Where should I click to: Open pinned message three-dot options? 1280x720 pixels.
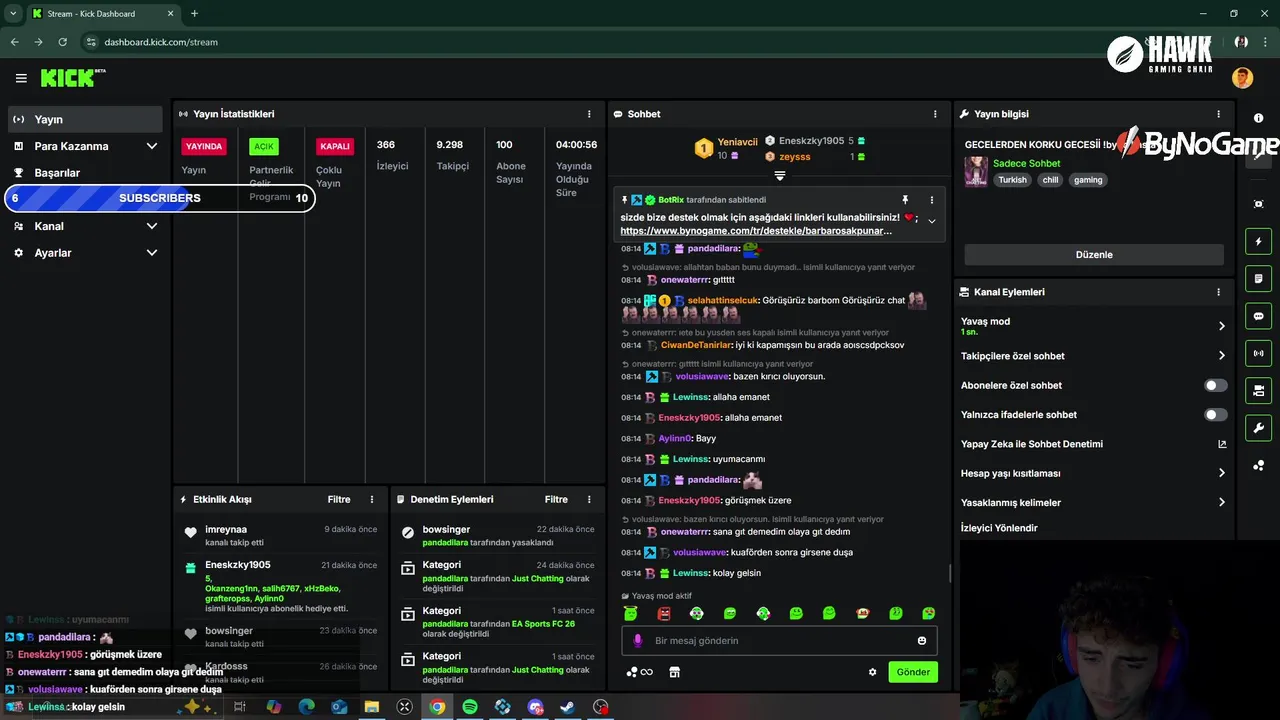932,200
